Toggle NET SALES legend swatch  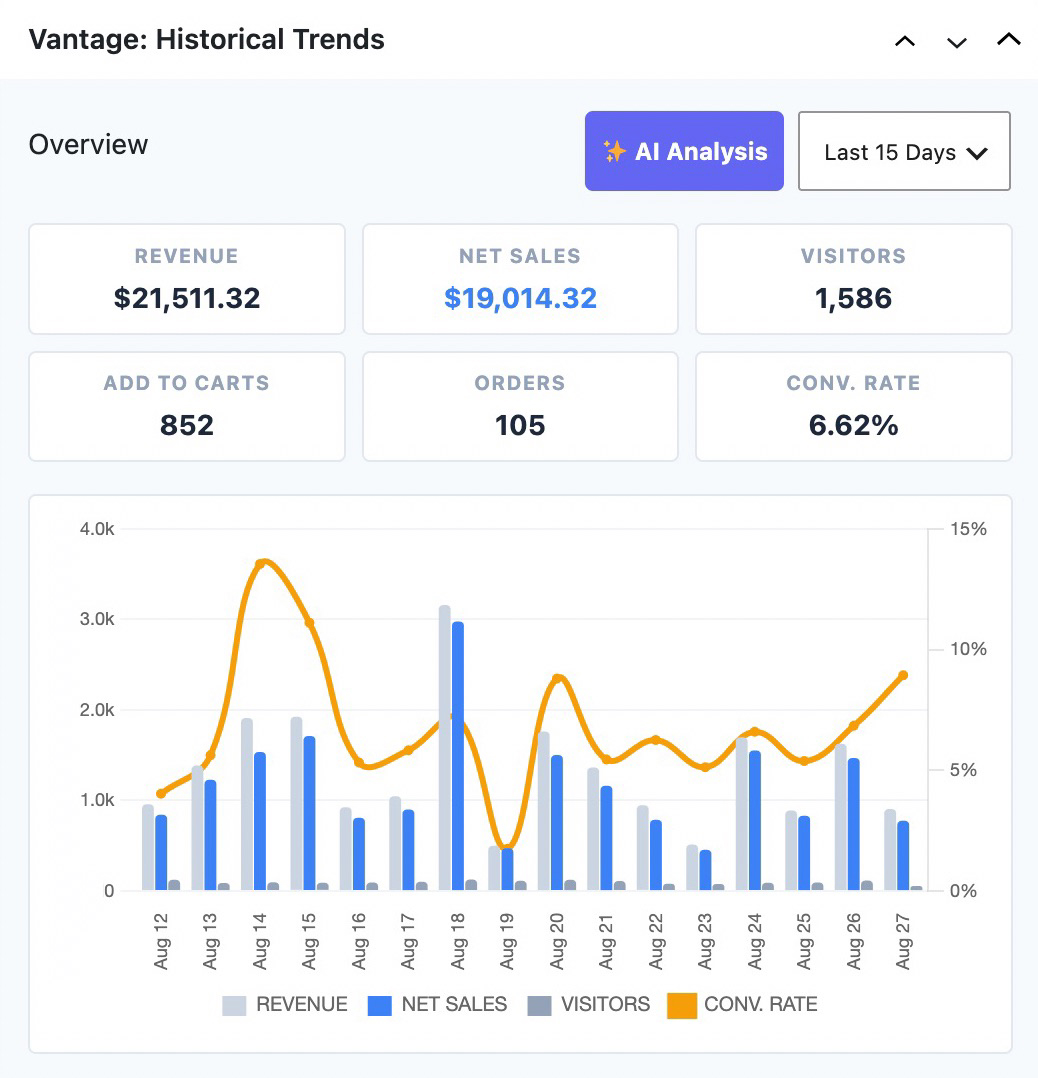tap(379, 1005)
